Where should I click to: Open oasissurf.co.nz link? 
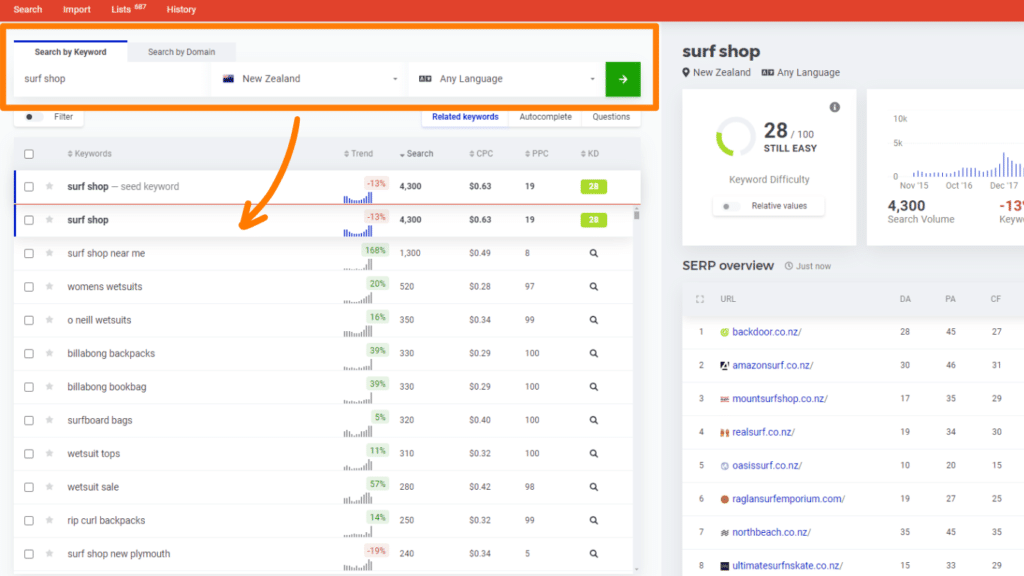(x=767, y=465)
